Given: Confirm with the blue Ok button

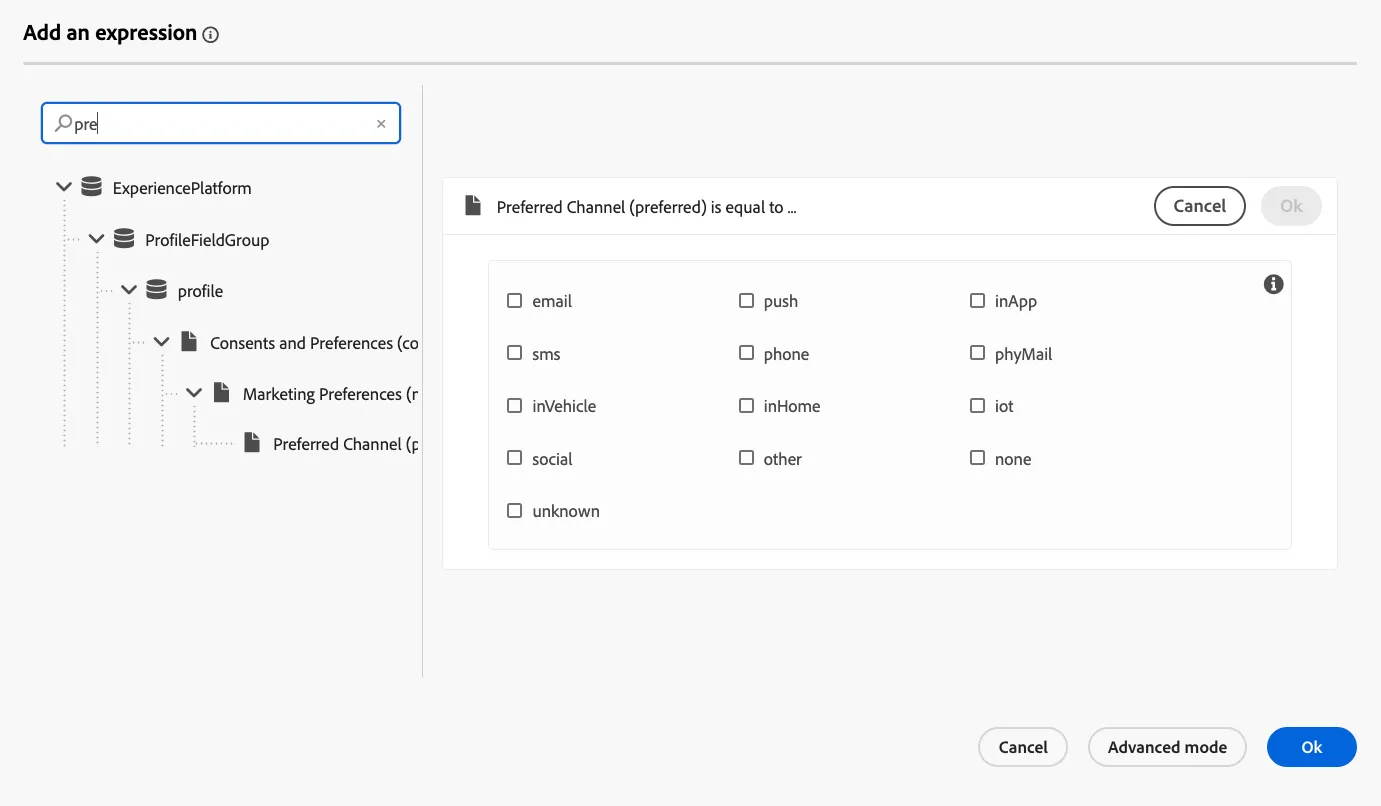Looking at the screenshot, I should [1311, 747].
